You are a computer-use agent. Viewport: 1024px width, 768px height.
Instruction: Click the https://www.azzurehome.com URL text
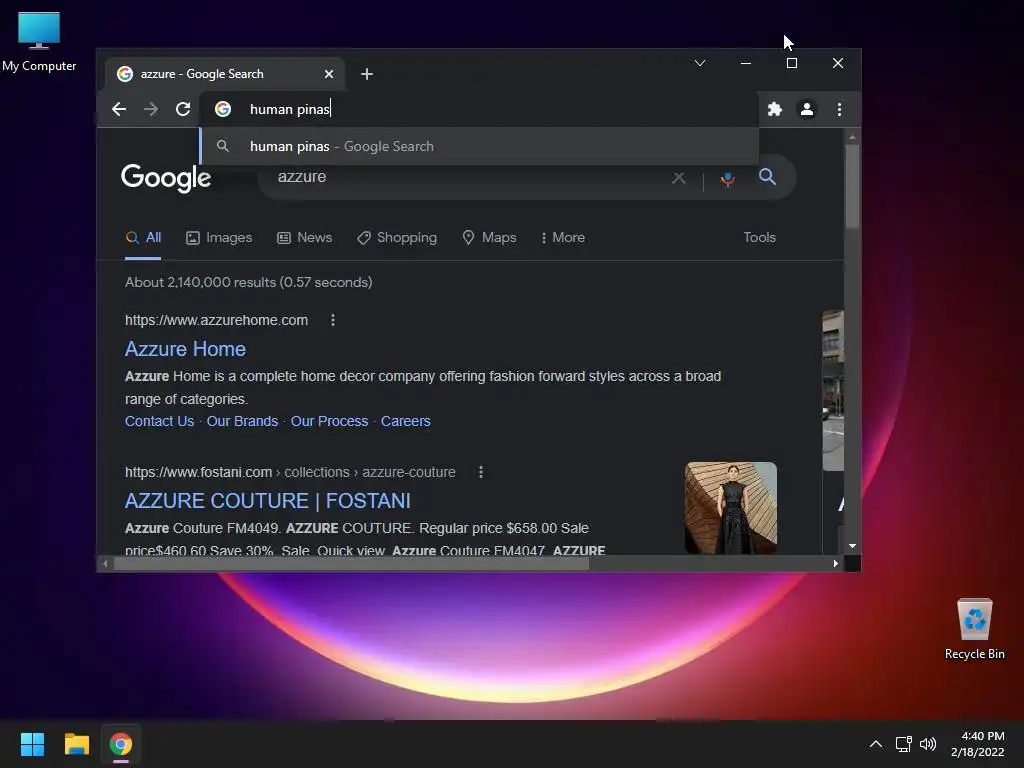pos(216,320)
